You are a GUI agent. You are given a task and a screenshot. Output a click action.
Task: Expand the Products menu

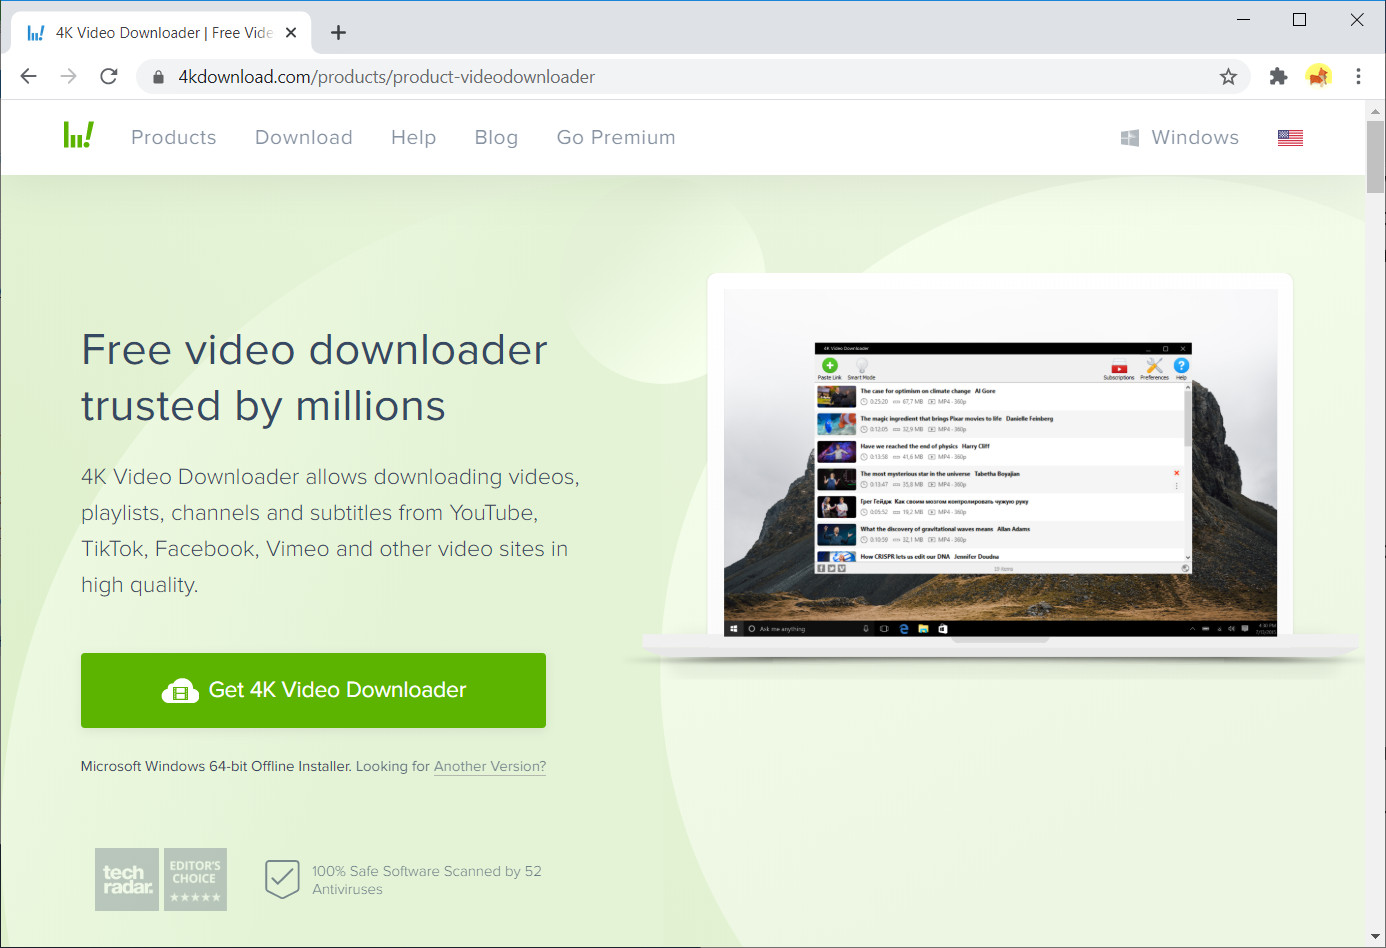(x=174, y=138)
